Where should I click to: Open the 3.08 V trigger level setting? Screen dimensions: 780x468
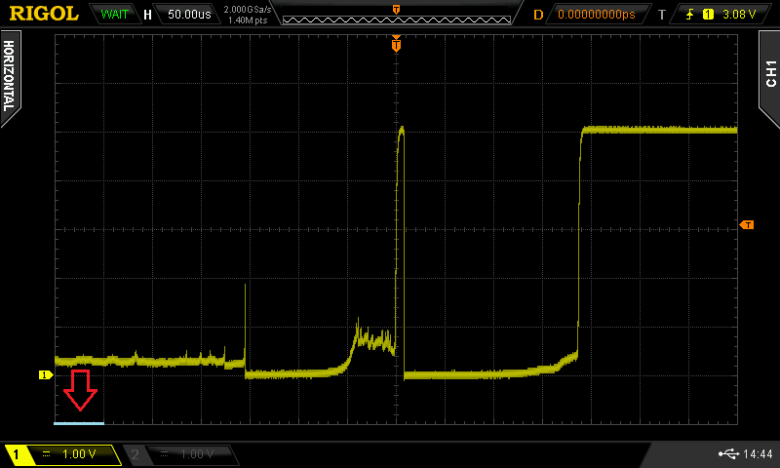tap(741, 15)
